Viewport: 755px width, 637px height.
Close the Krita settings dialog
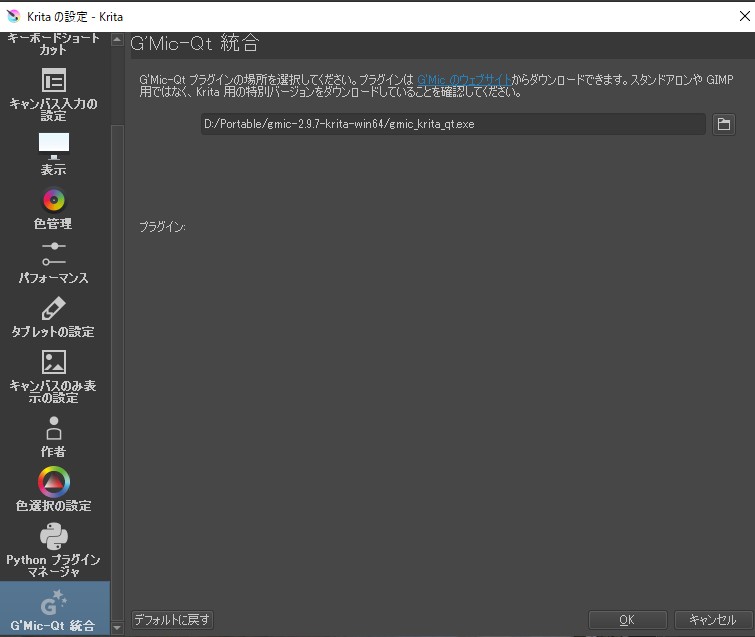(x=744, y=16)
